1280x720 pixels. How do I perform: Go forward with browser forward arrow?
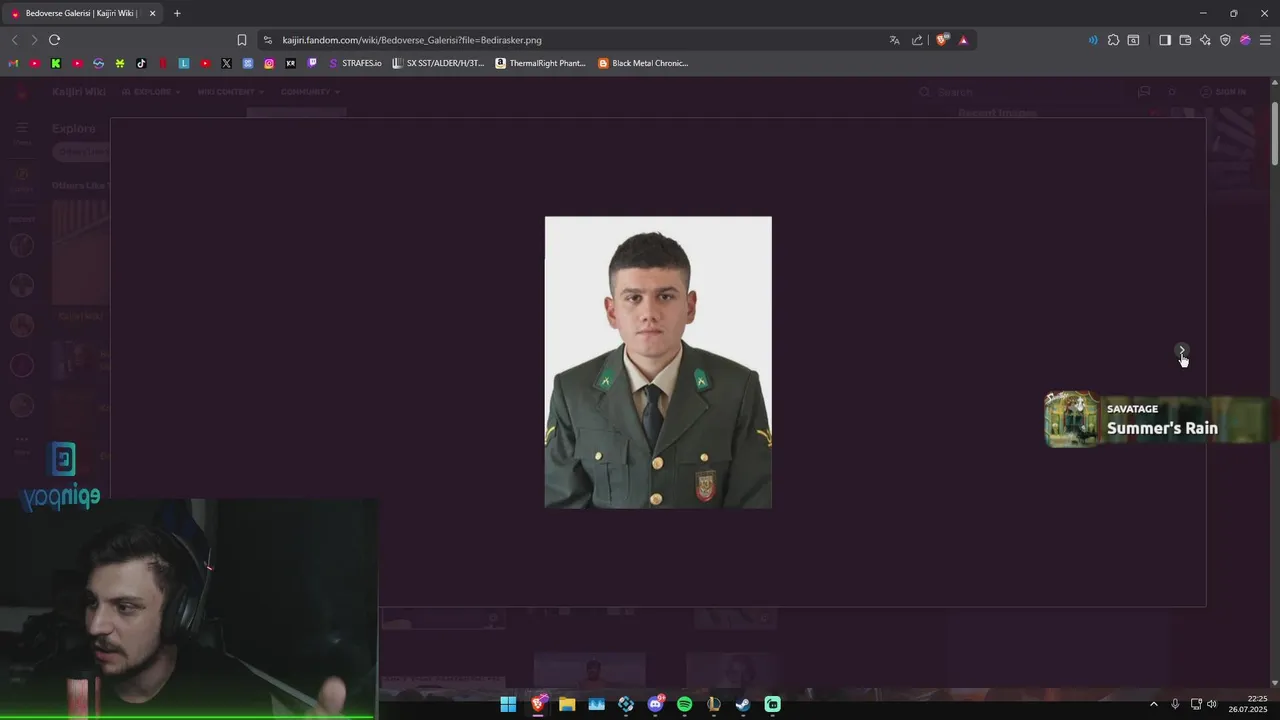34,40
